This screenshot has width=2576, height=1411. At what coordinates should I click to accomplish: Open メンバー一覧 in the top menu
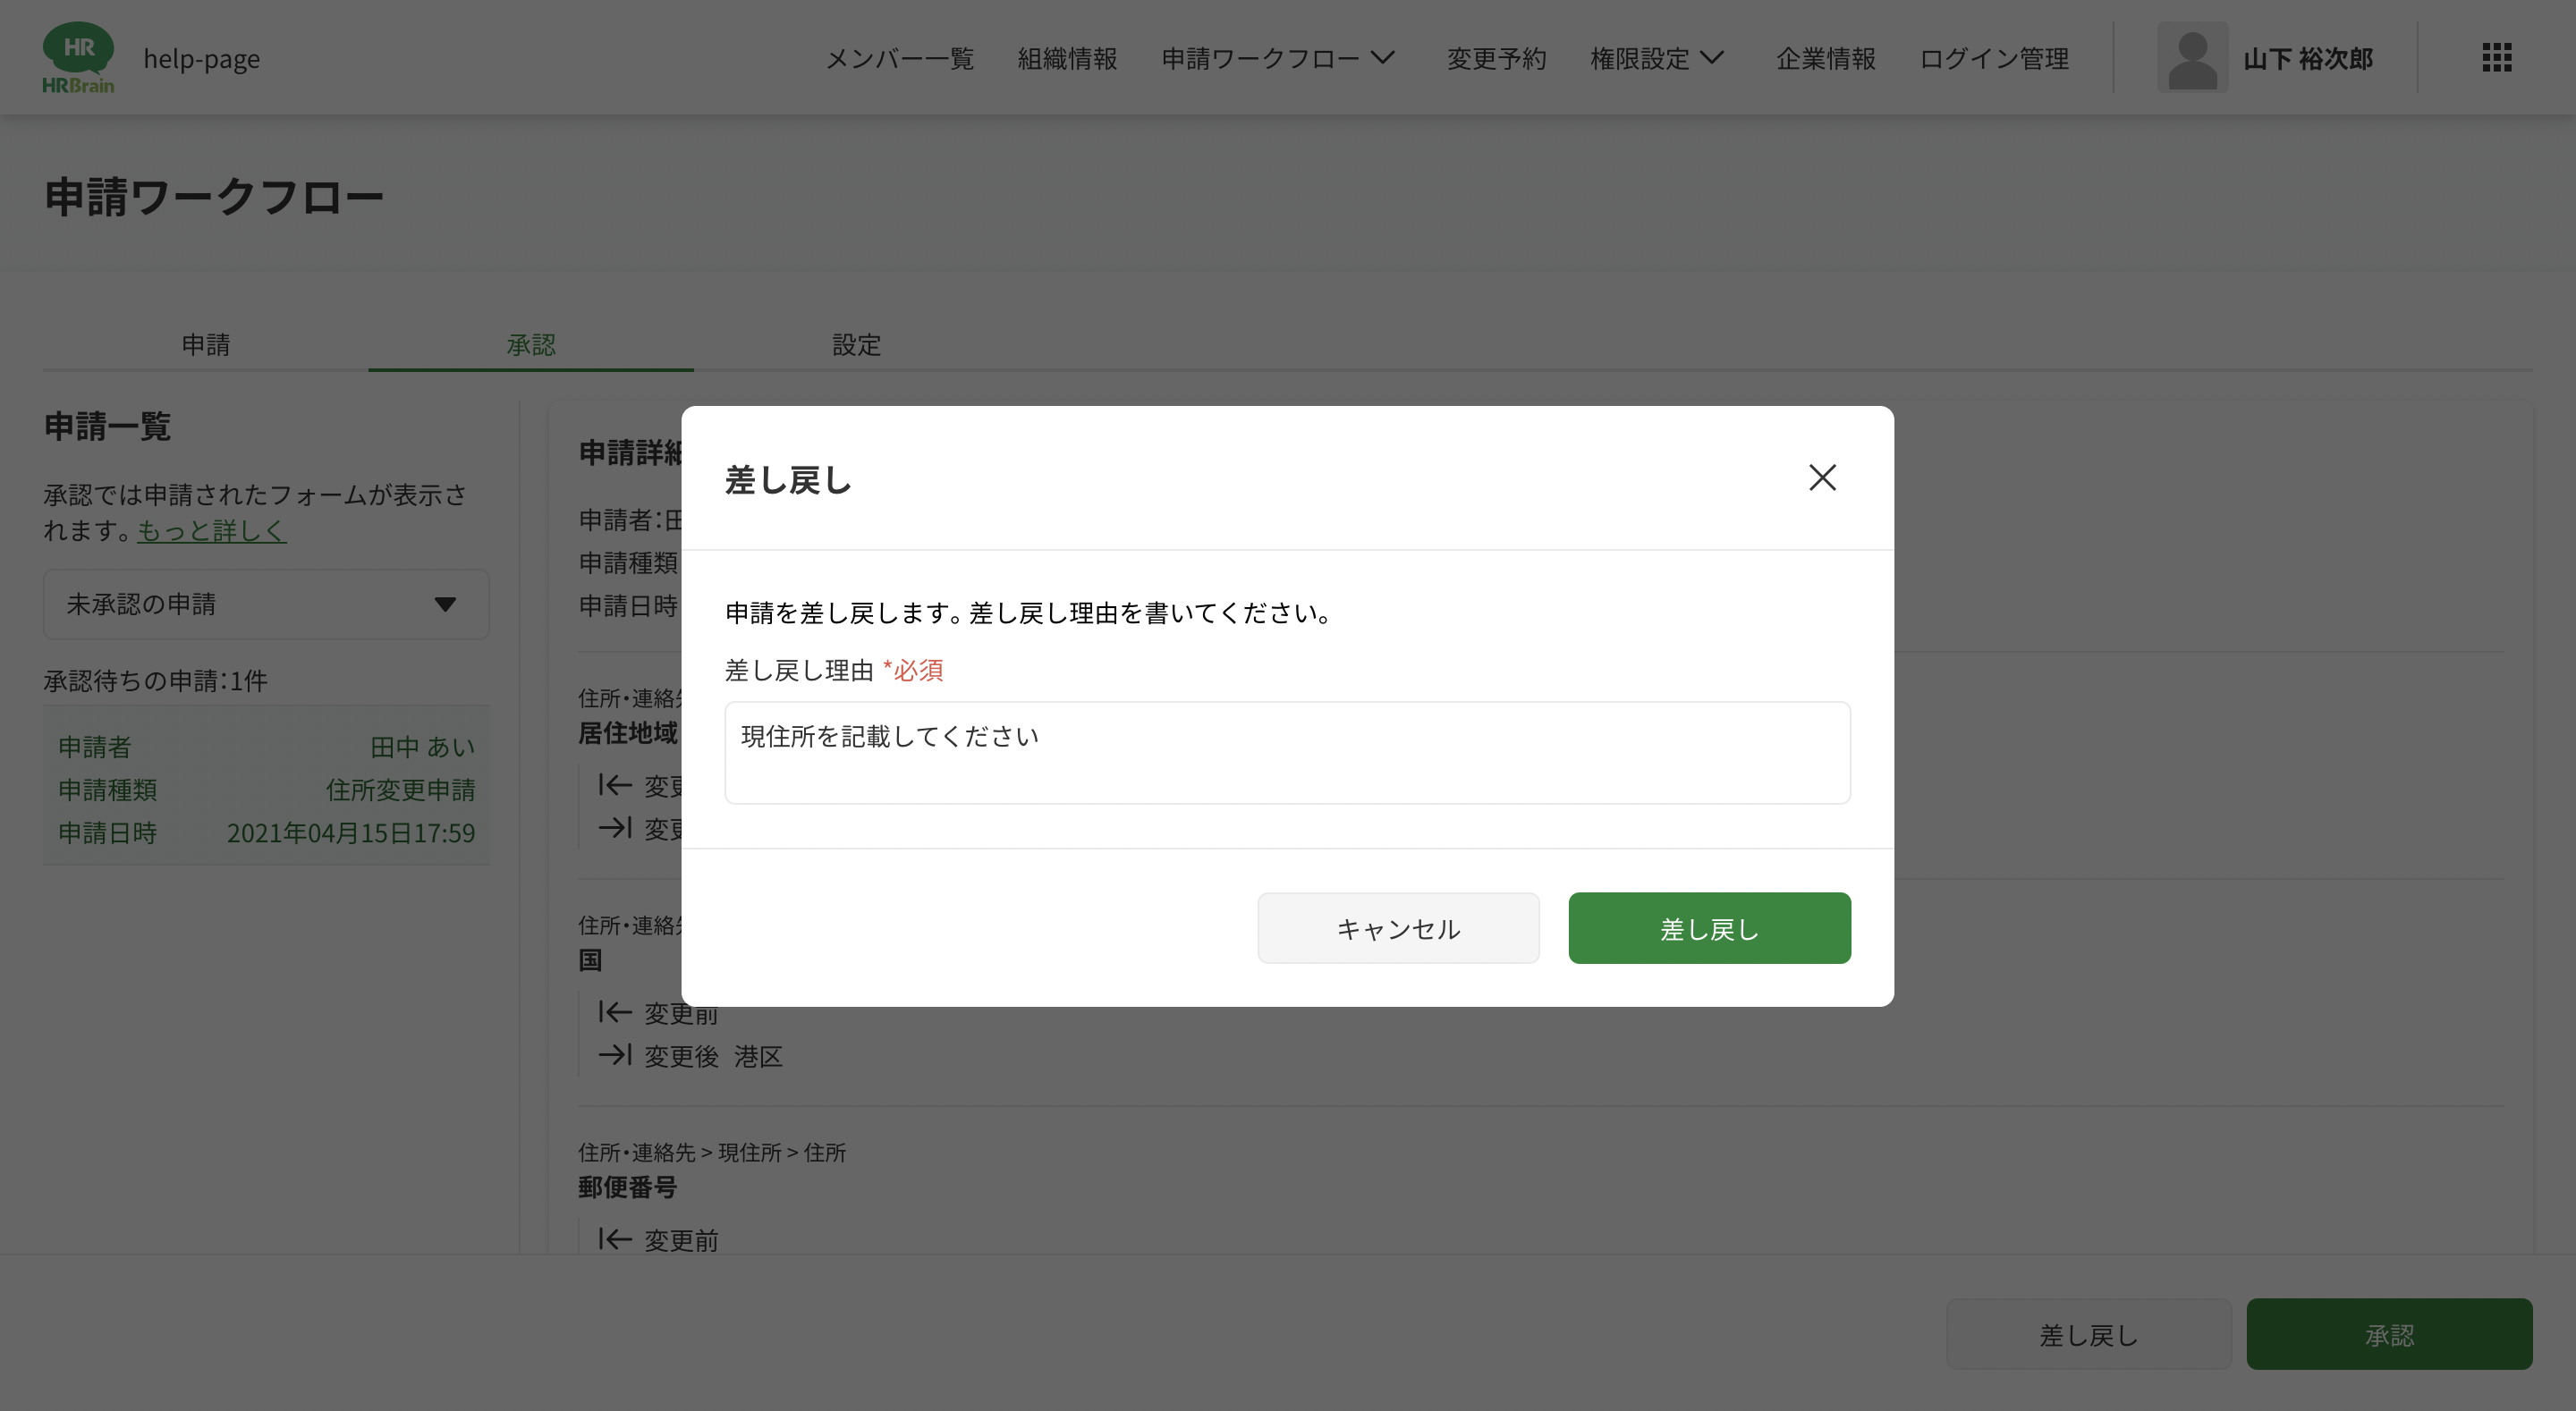pyautogui.click(x=899, y=59)
